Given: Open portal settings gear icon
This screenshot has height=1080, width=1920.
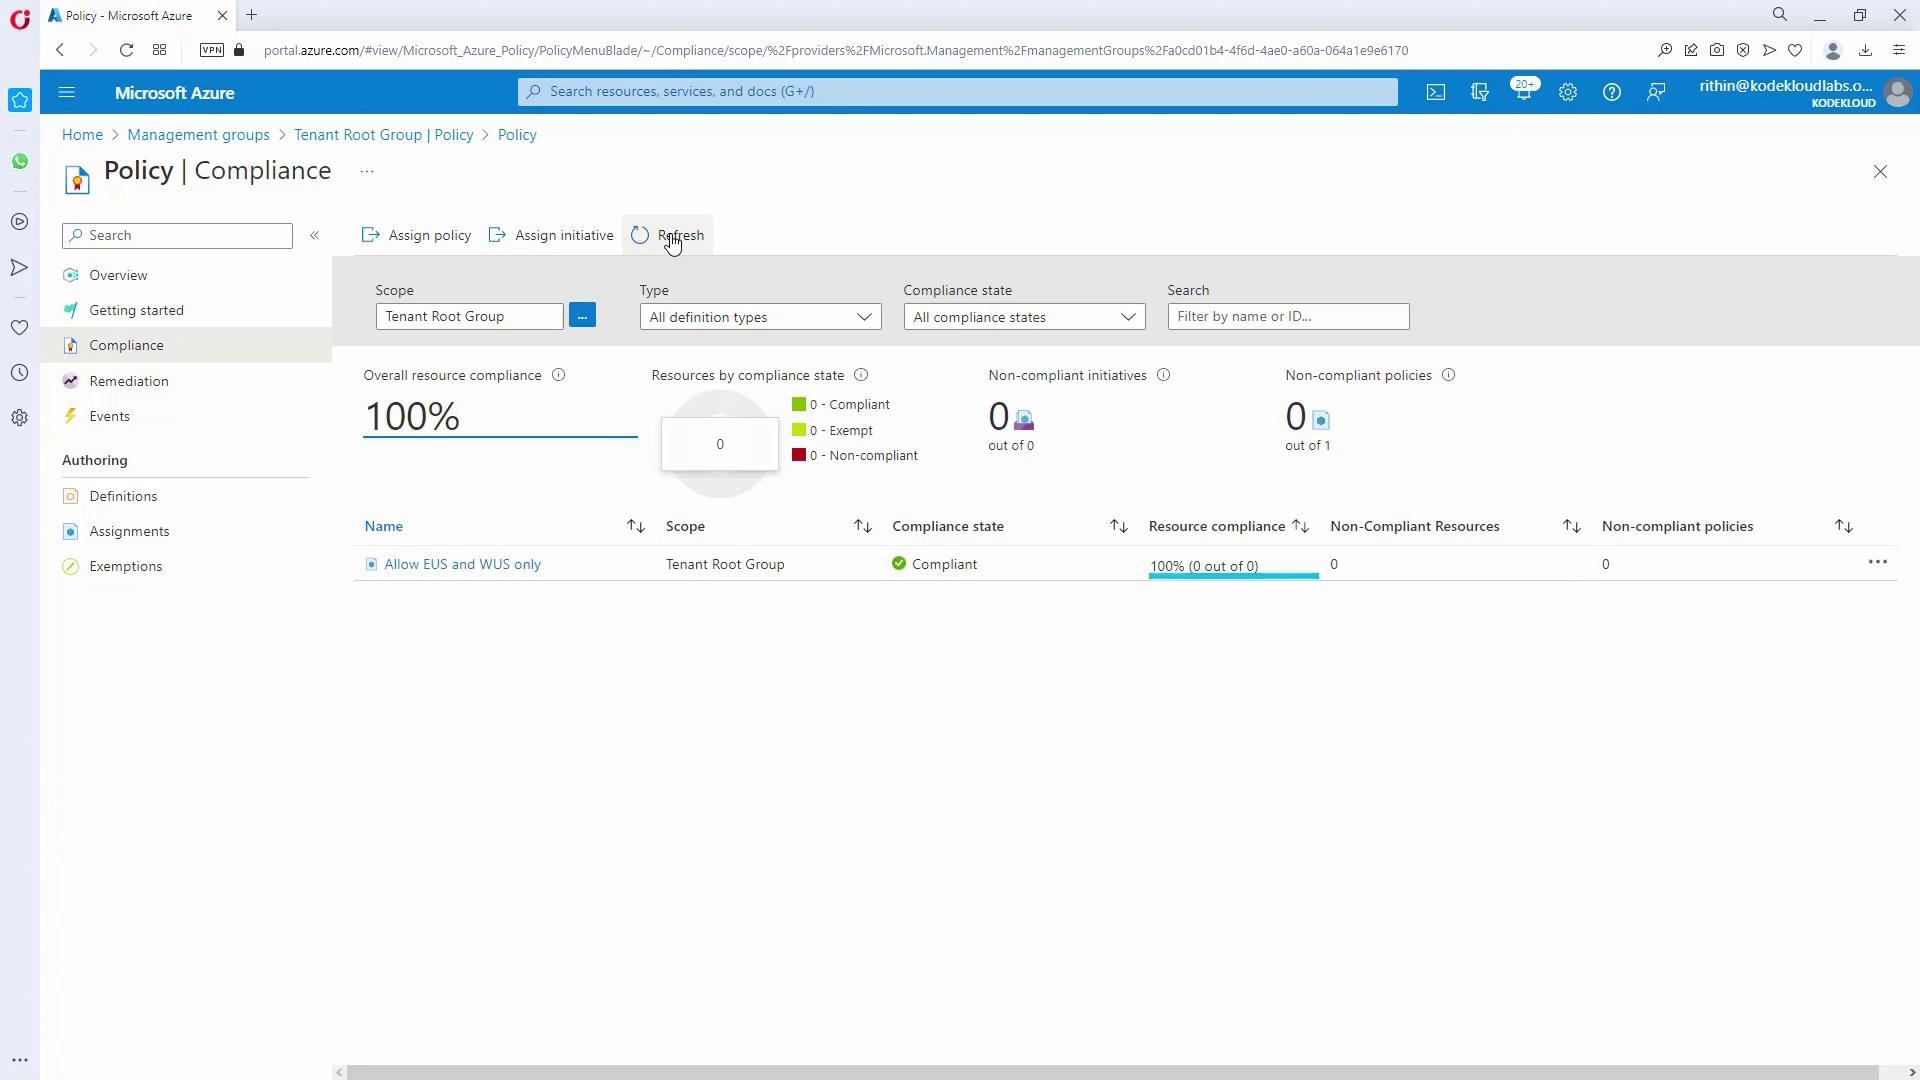Looking at the screenshot, I should [1568, 92].
